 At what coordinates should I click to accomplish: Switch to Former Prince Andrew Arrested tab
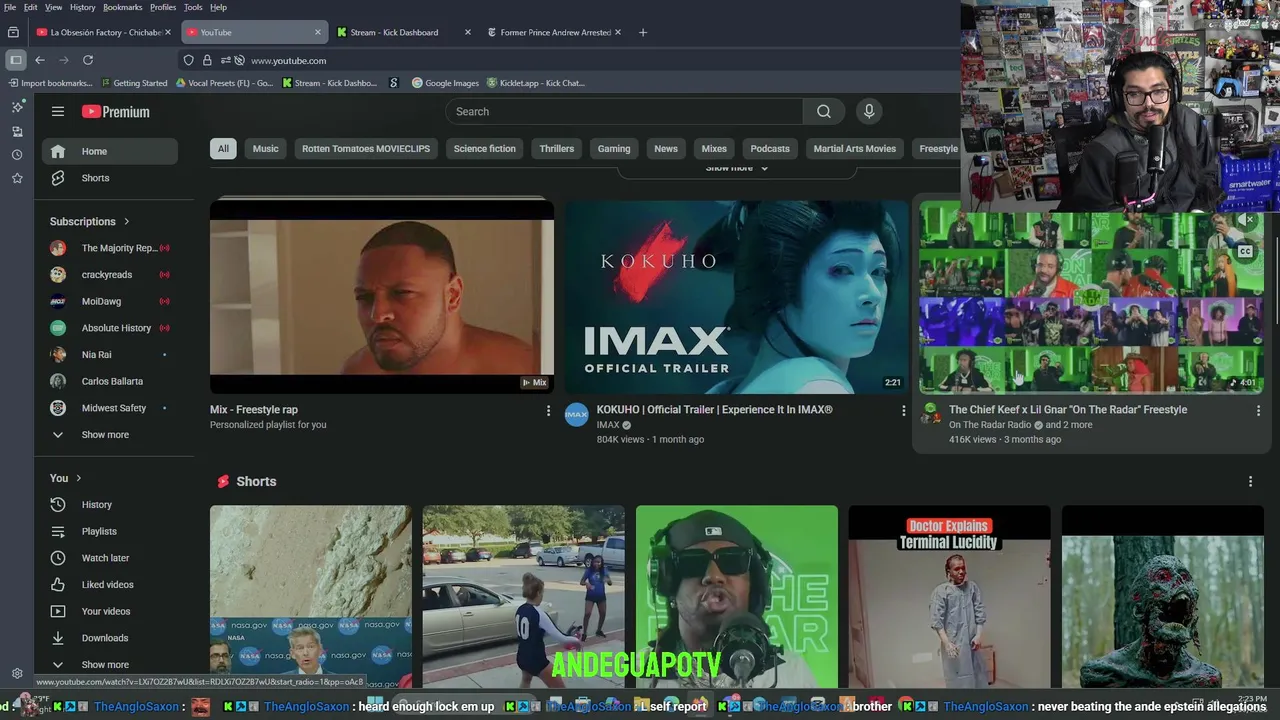[554, 32]
